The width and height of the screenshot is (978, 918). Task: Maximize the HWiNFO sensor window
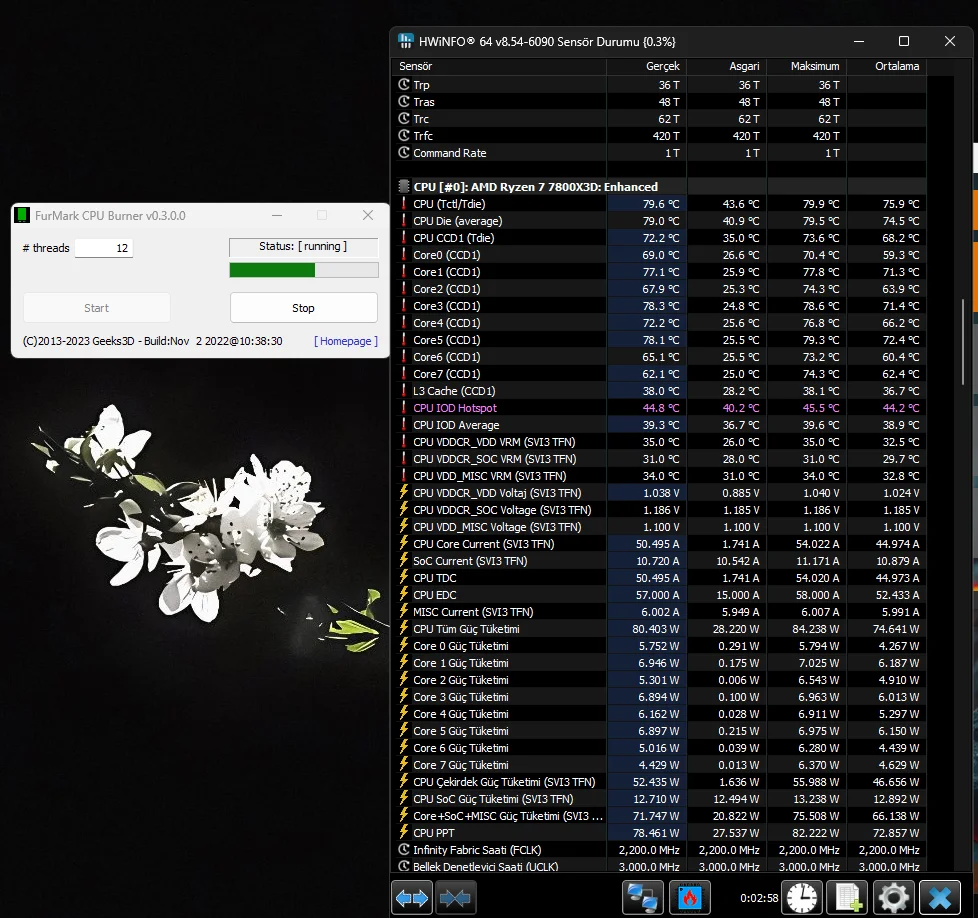904,41
